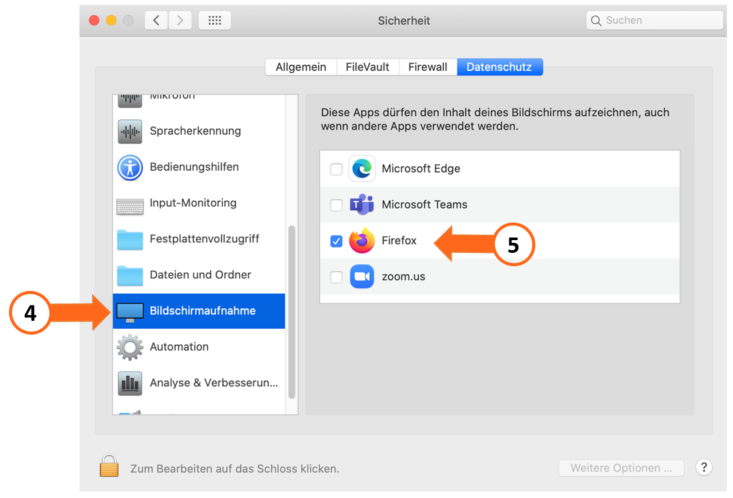This screenshot has height=498, width=733.
Task: Click the Input-Monitoring keyboard icon
Action: (130, 206)
